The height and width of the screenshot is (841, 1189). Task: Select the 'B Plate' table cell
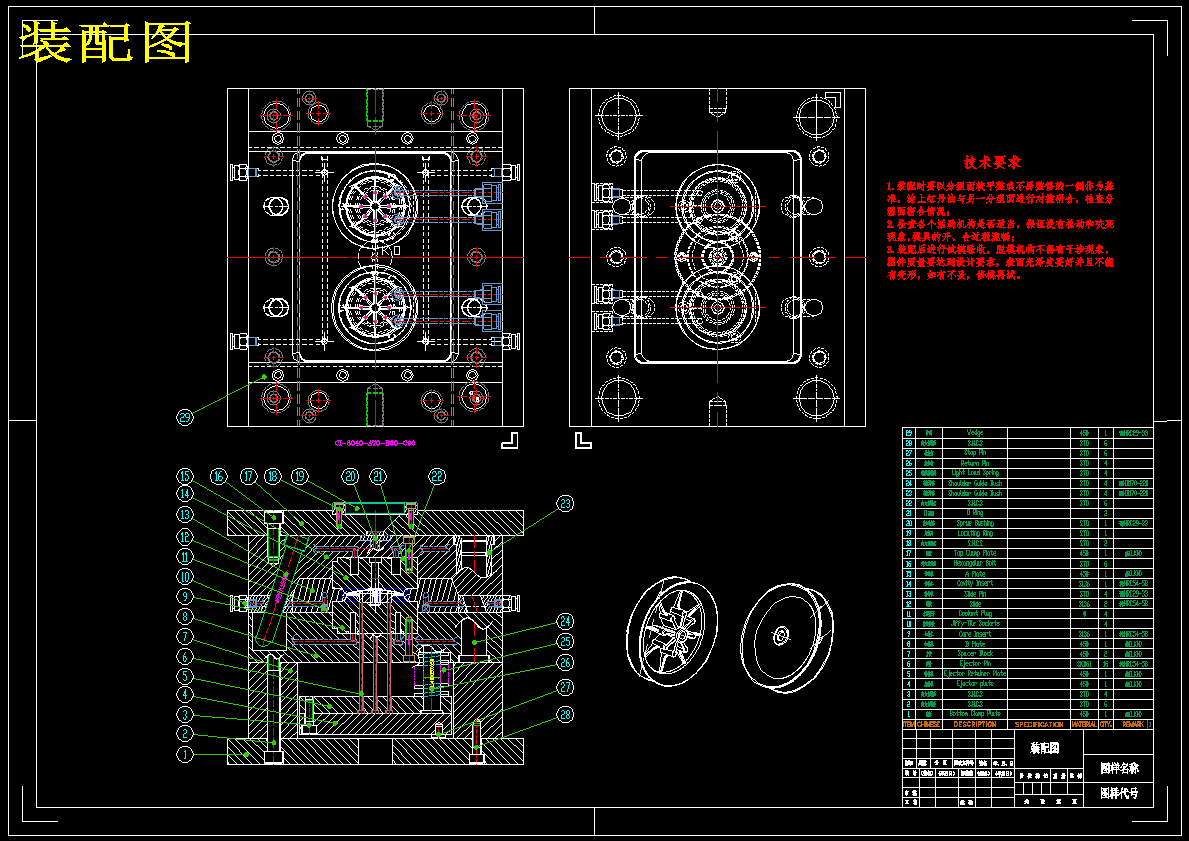pos(974,643)
